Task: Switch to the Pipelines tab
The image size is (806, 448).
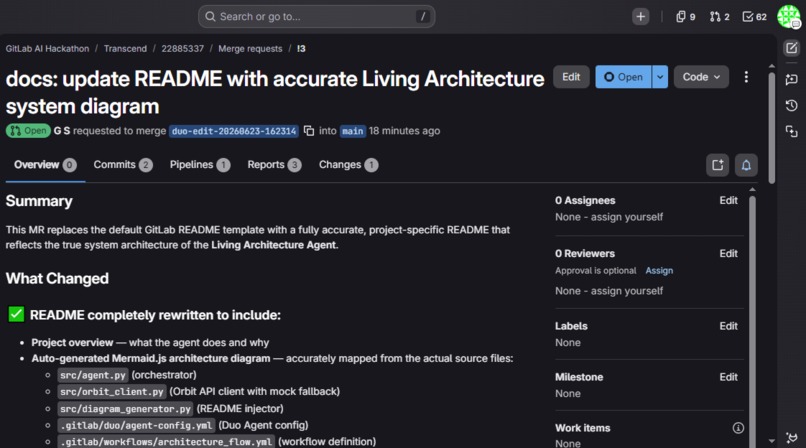Action: pos(199,165)
